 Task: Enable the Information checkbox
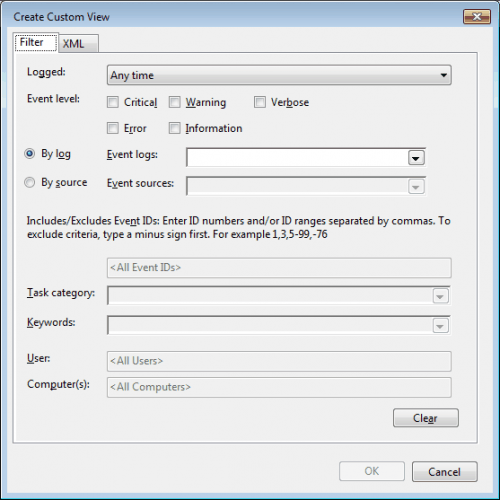pyautogui.click(x=174, y=128)
